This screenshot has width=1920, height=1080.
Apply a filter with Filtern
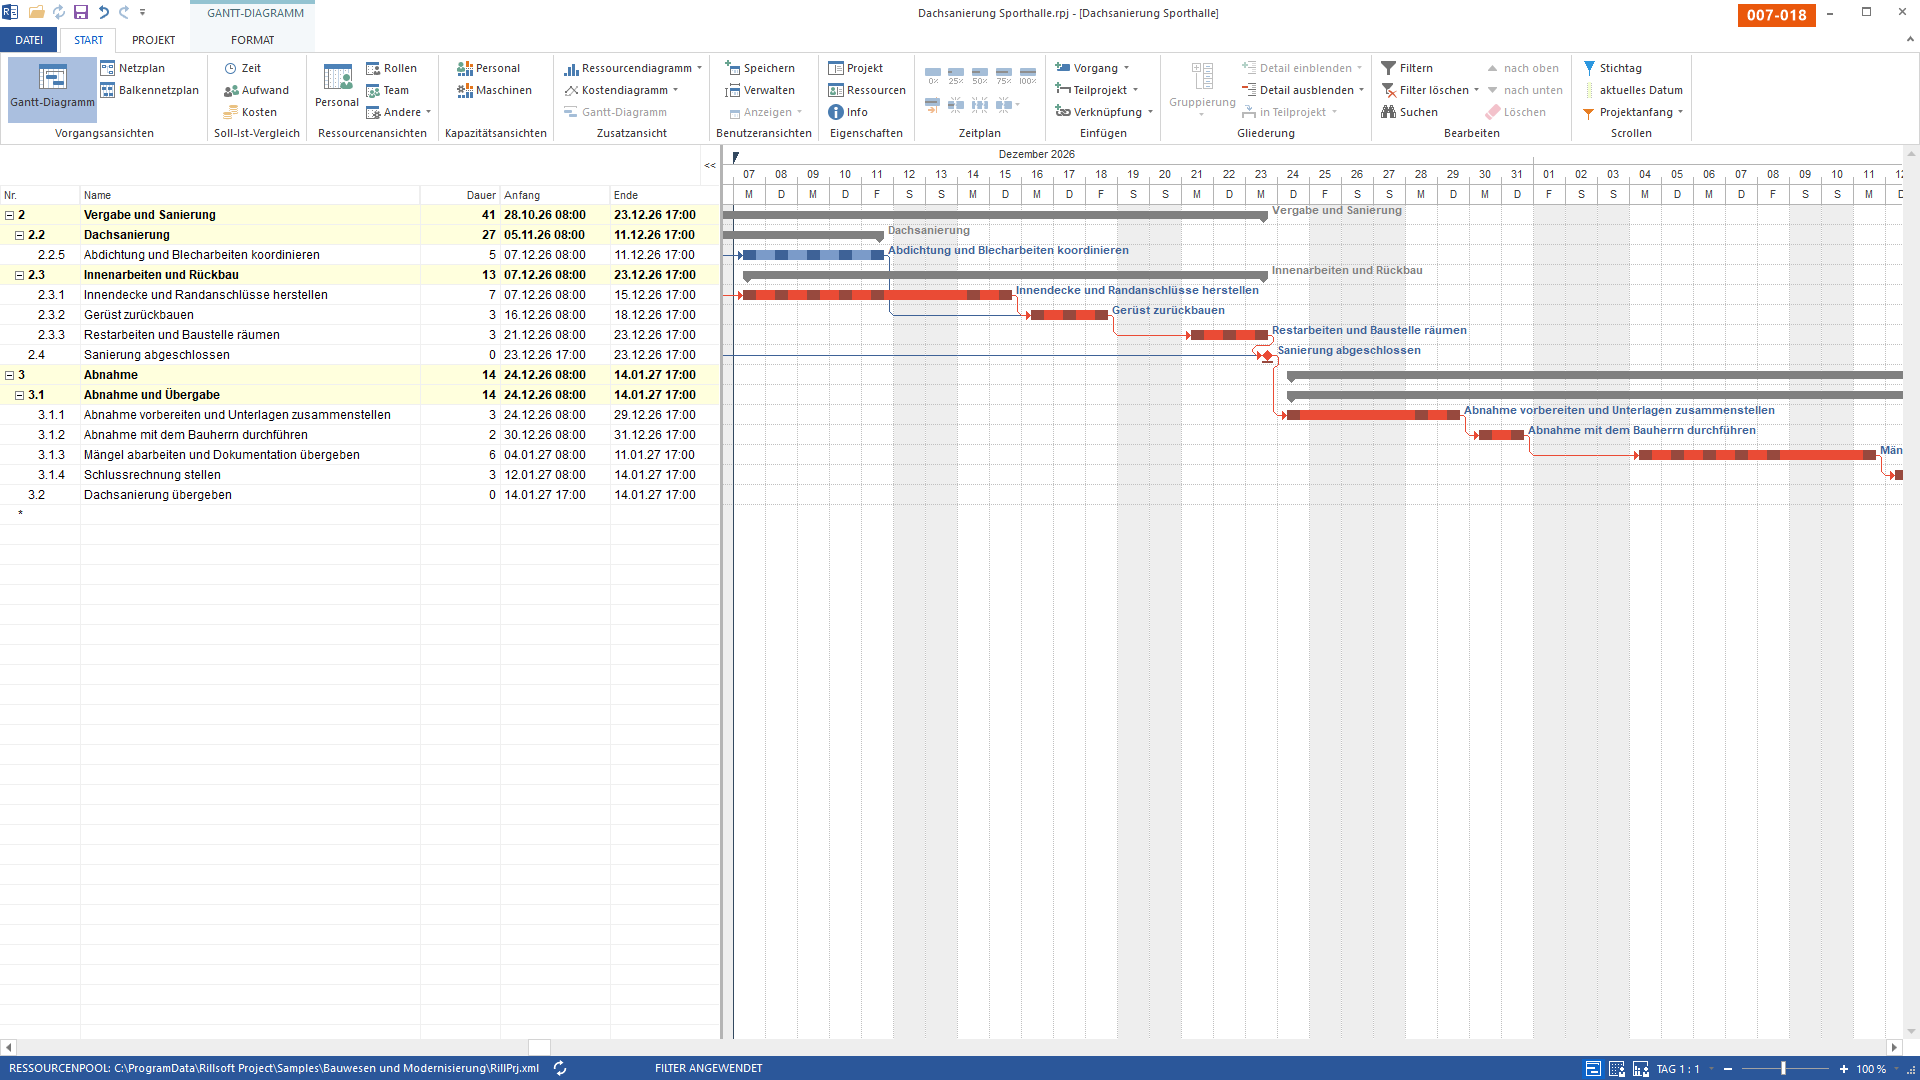click(x=1407, y=68)
